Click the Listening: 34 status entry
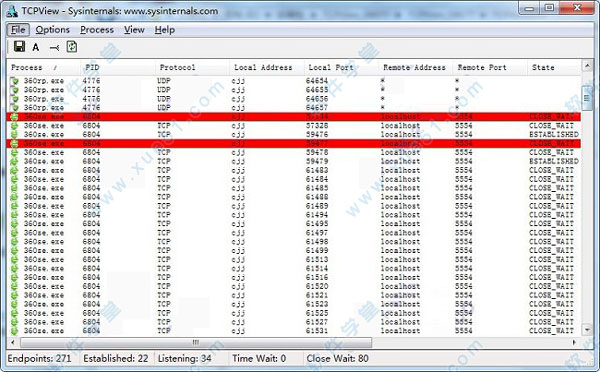600x372 pixels. tap(184, 359)
